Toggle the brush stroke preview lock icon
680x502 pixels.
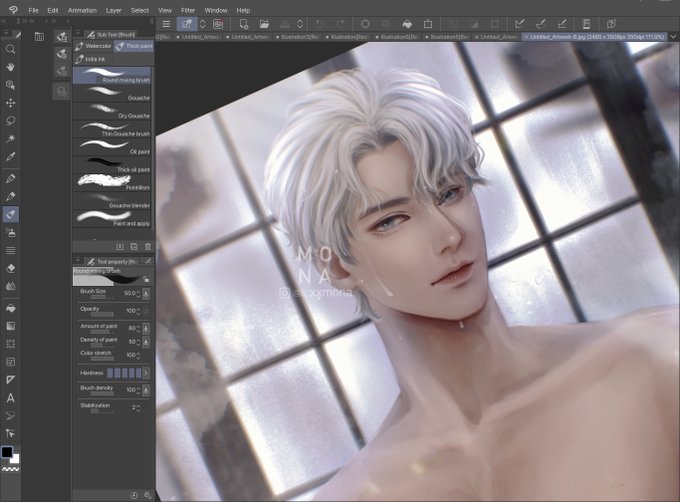tap(146, 279)
